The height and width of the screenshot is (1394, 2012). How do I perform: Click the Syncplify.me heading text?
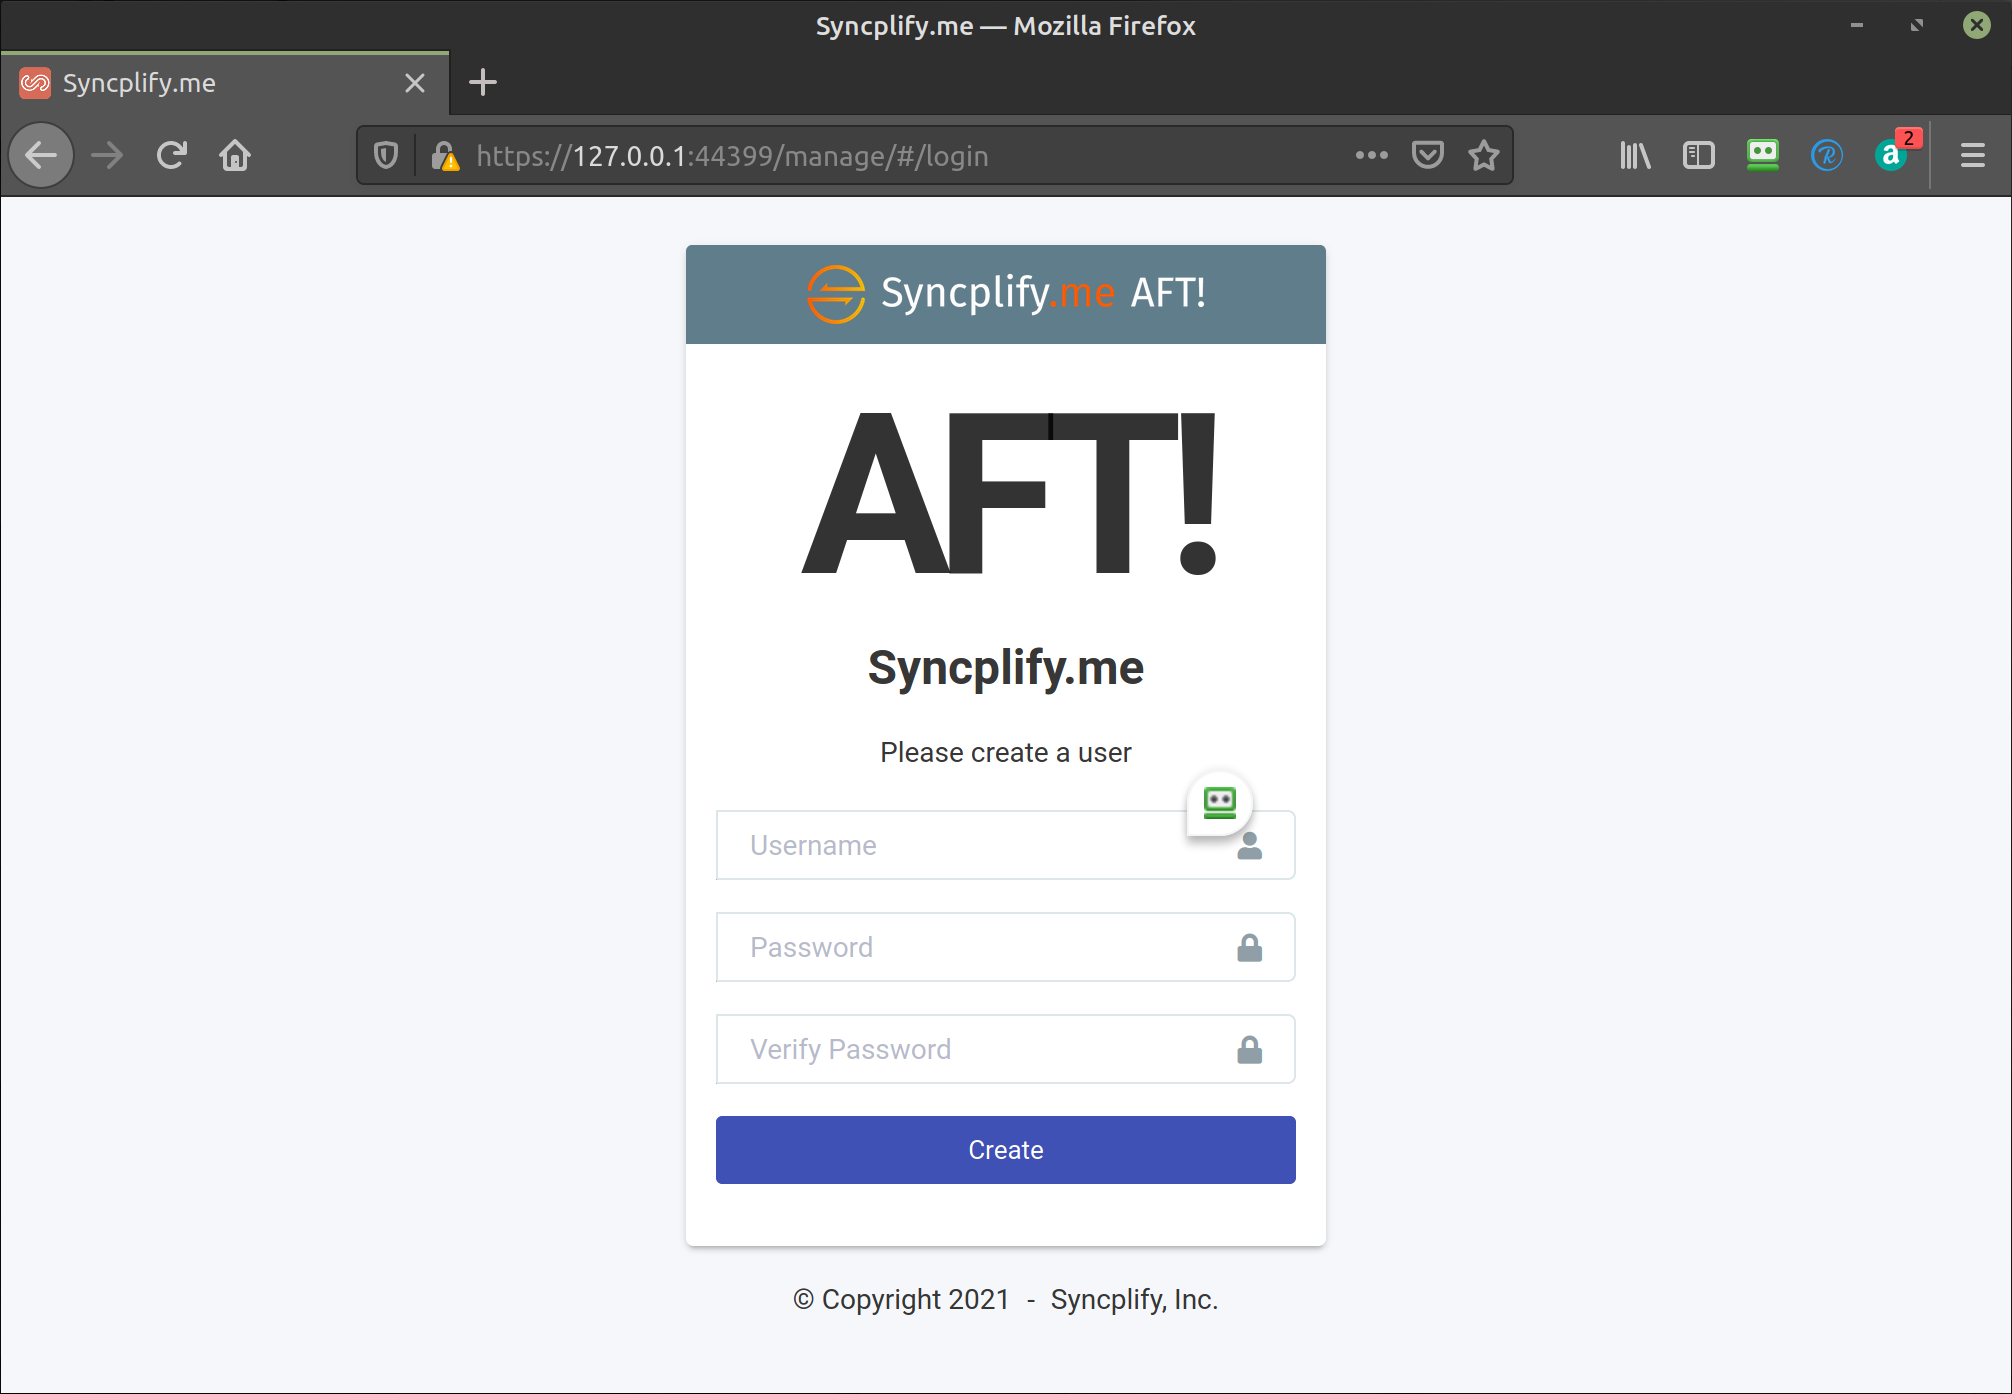coord(1005,668)
